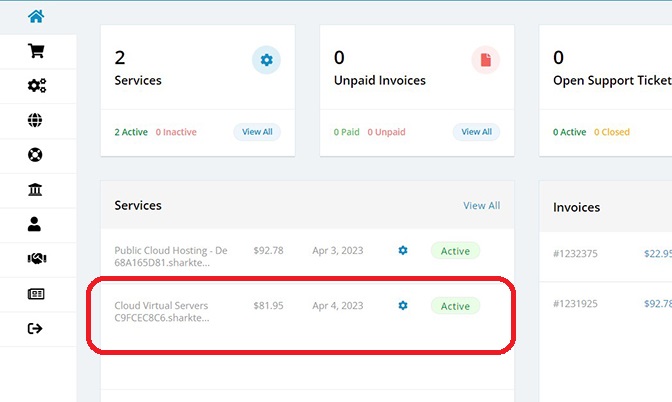Viewport: 672px width, 402px height.
Task: Open the services gears sidebar icon
Action: (x=37, y=86)
